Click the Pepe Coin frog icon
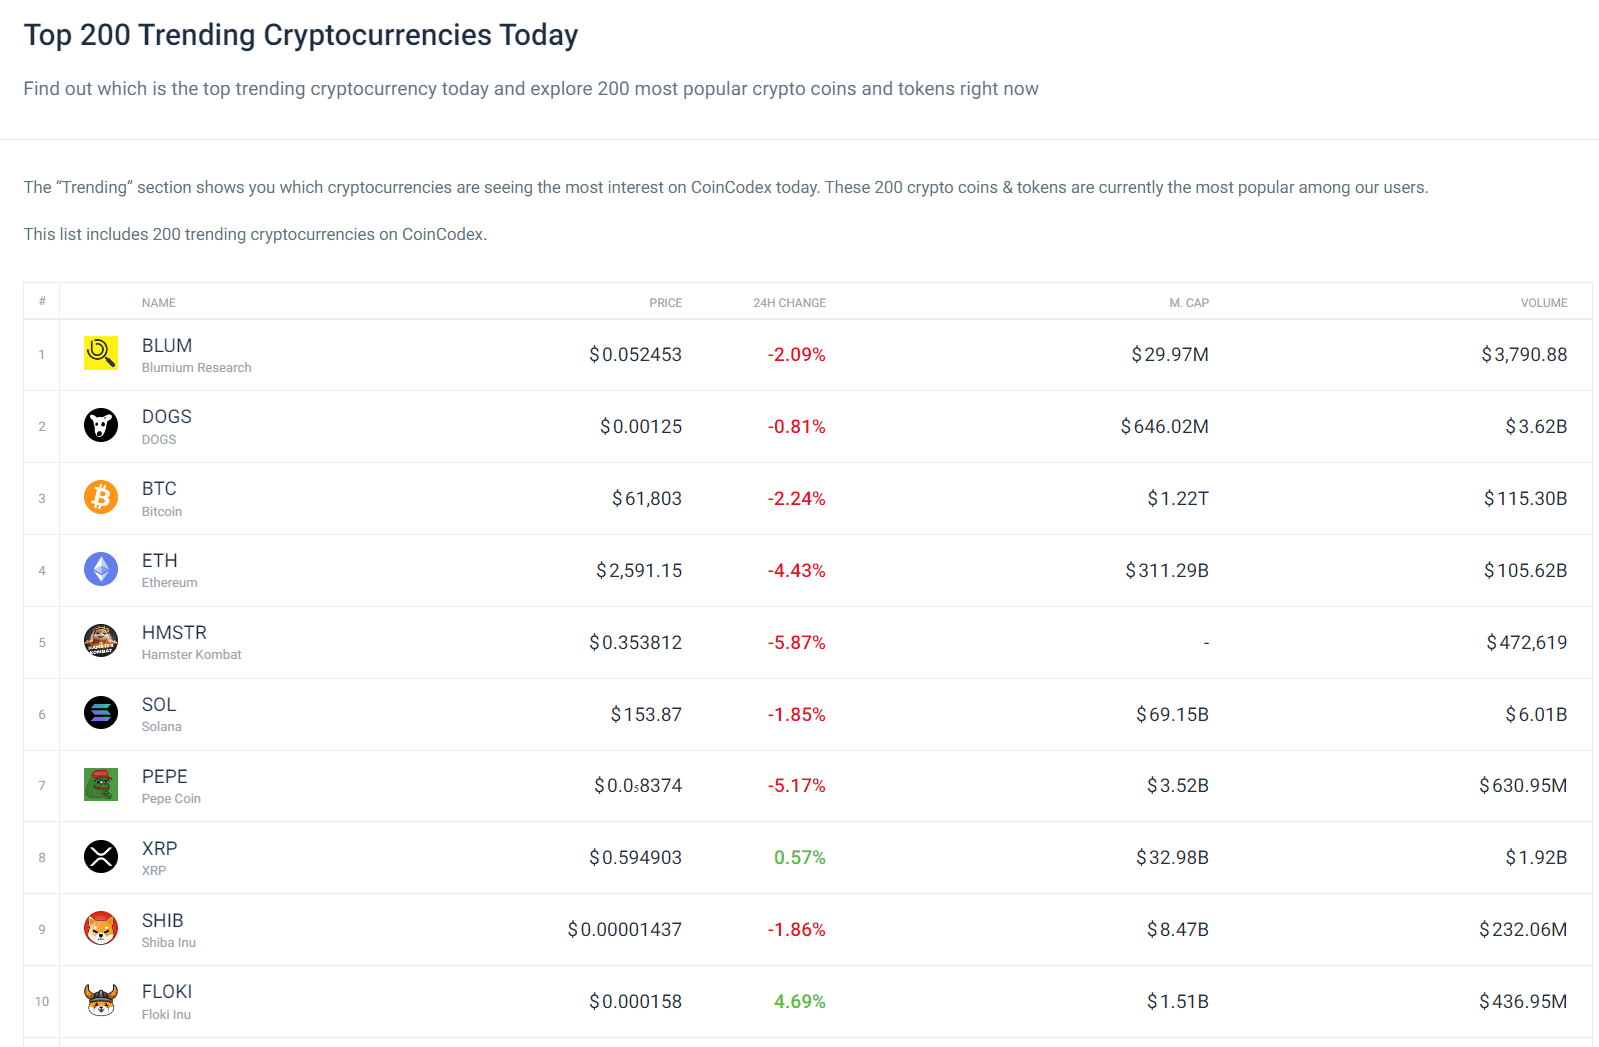Viewport: 1599px width, 1047px height. click(x=101, y=785)
